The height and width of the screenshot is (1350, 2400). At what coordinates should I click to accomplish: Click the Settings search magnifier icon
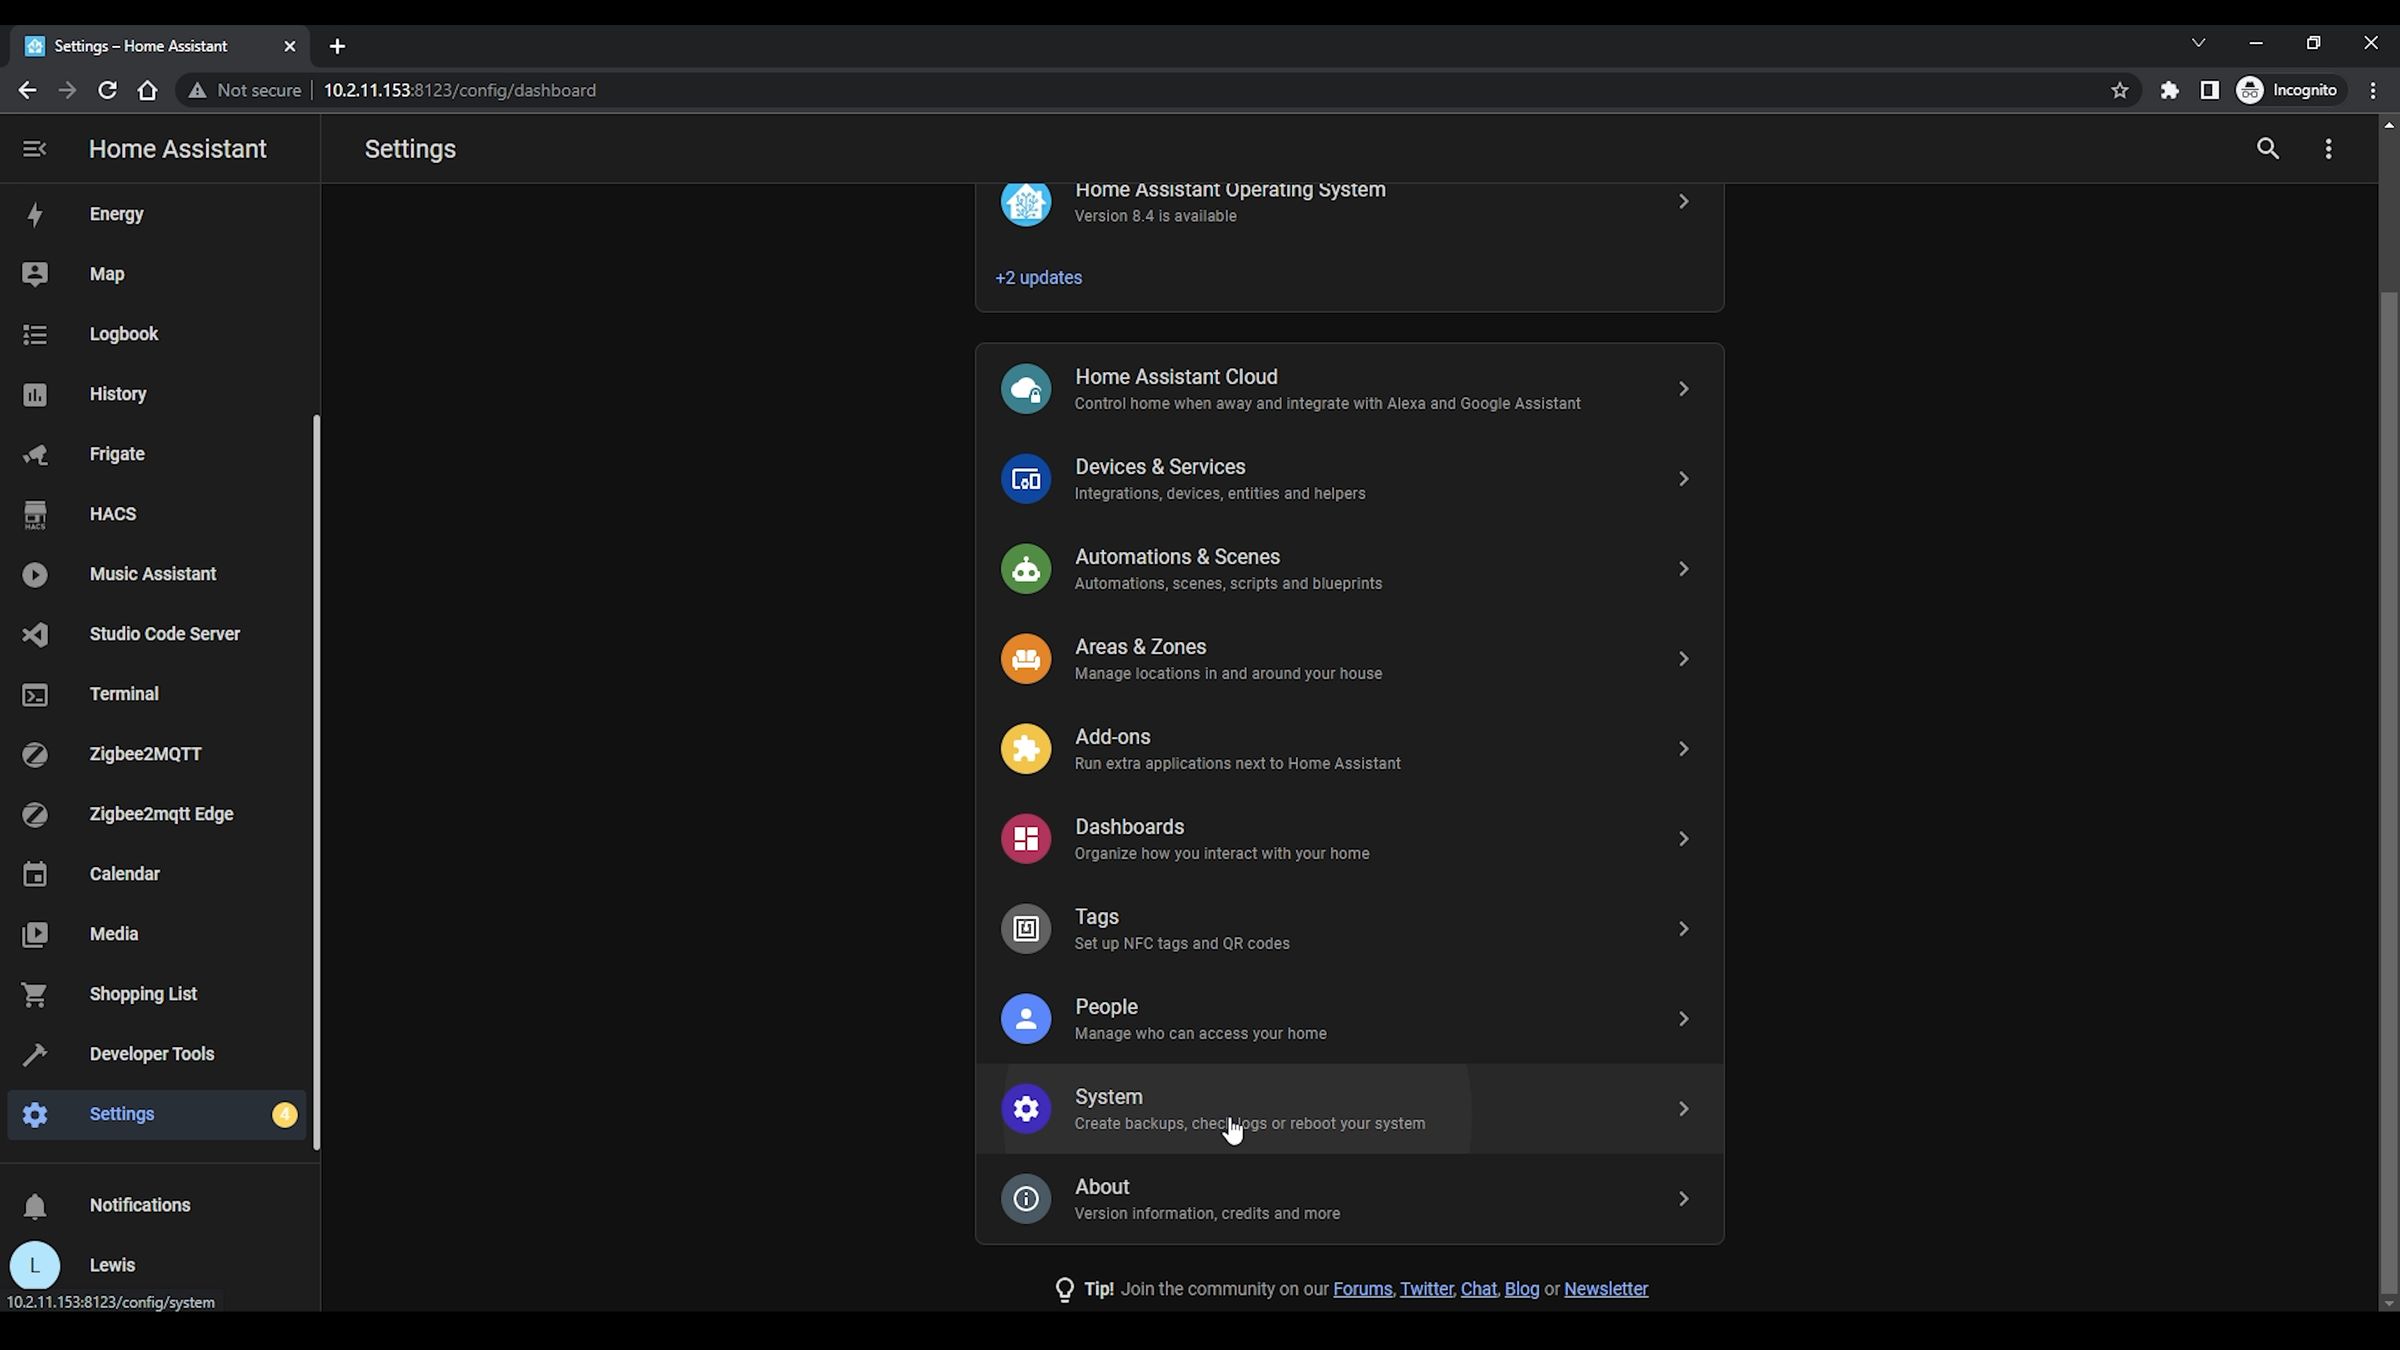(2267, 149)
